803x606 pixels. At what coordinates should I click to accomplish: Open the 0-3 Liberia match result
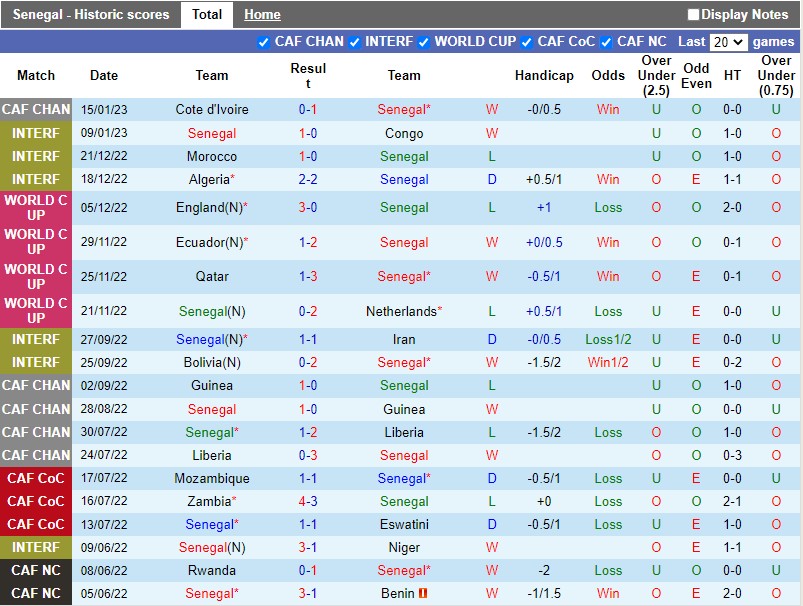pos(308,455)
